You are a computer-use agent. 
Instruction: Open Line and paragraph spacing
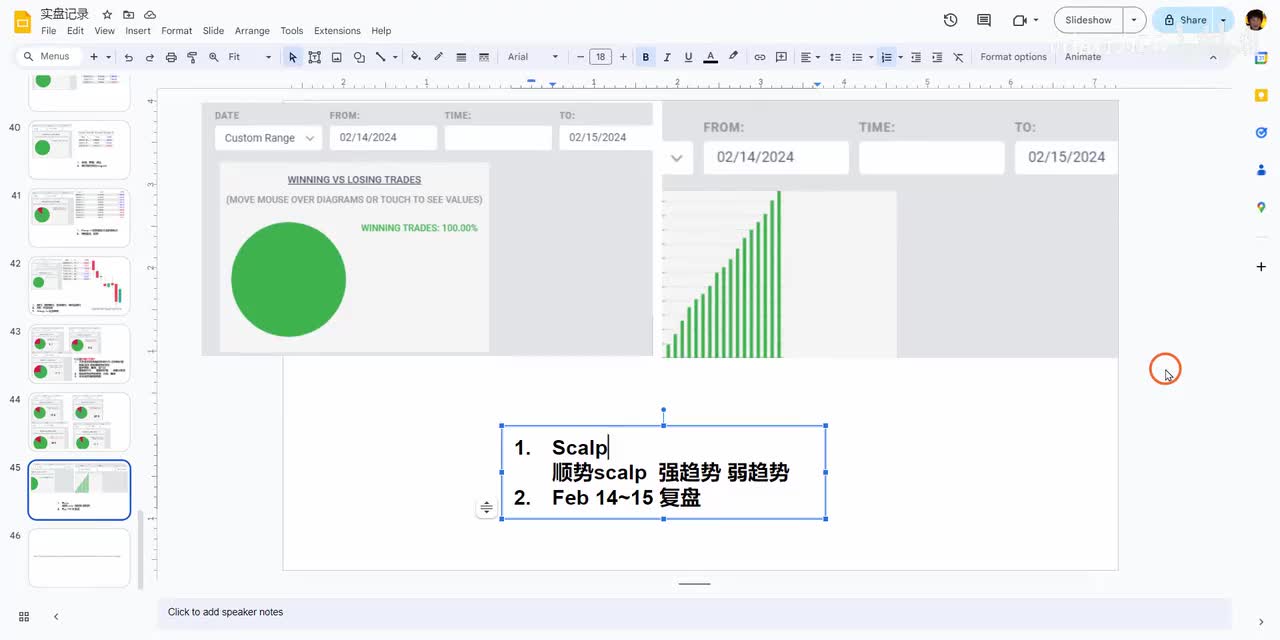(836, 57)
